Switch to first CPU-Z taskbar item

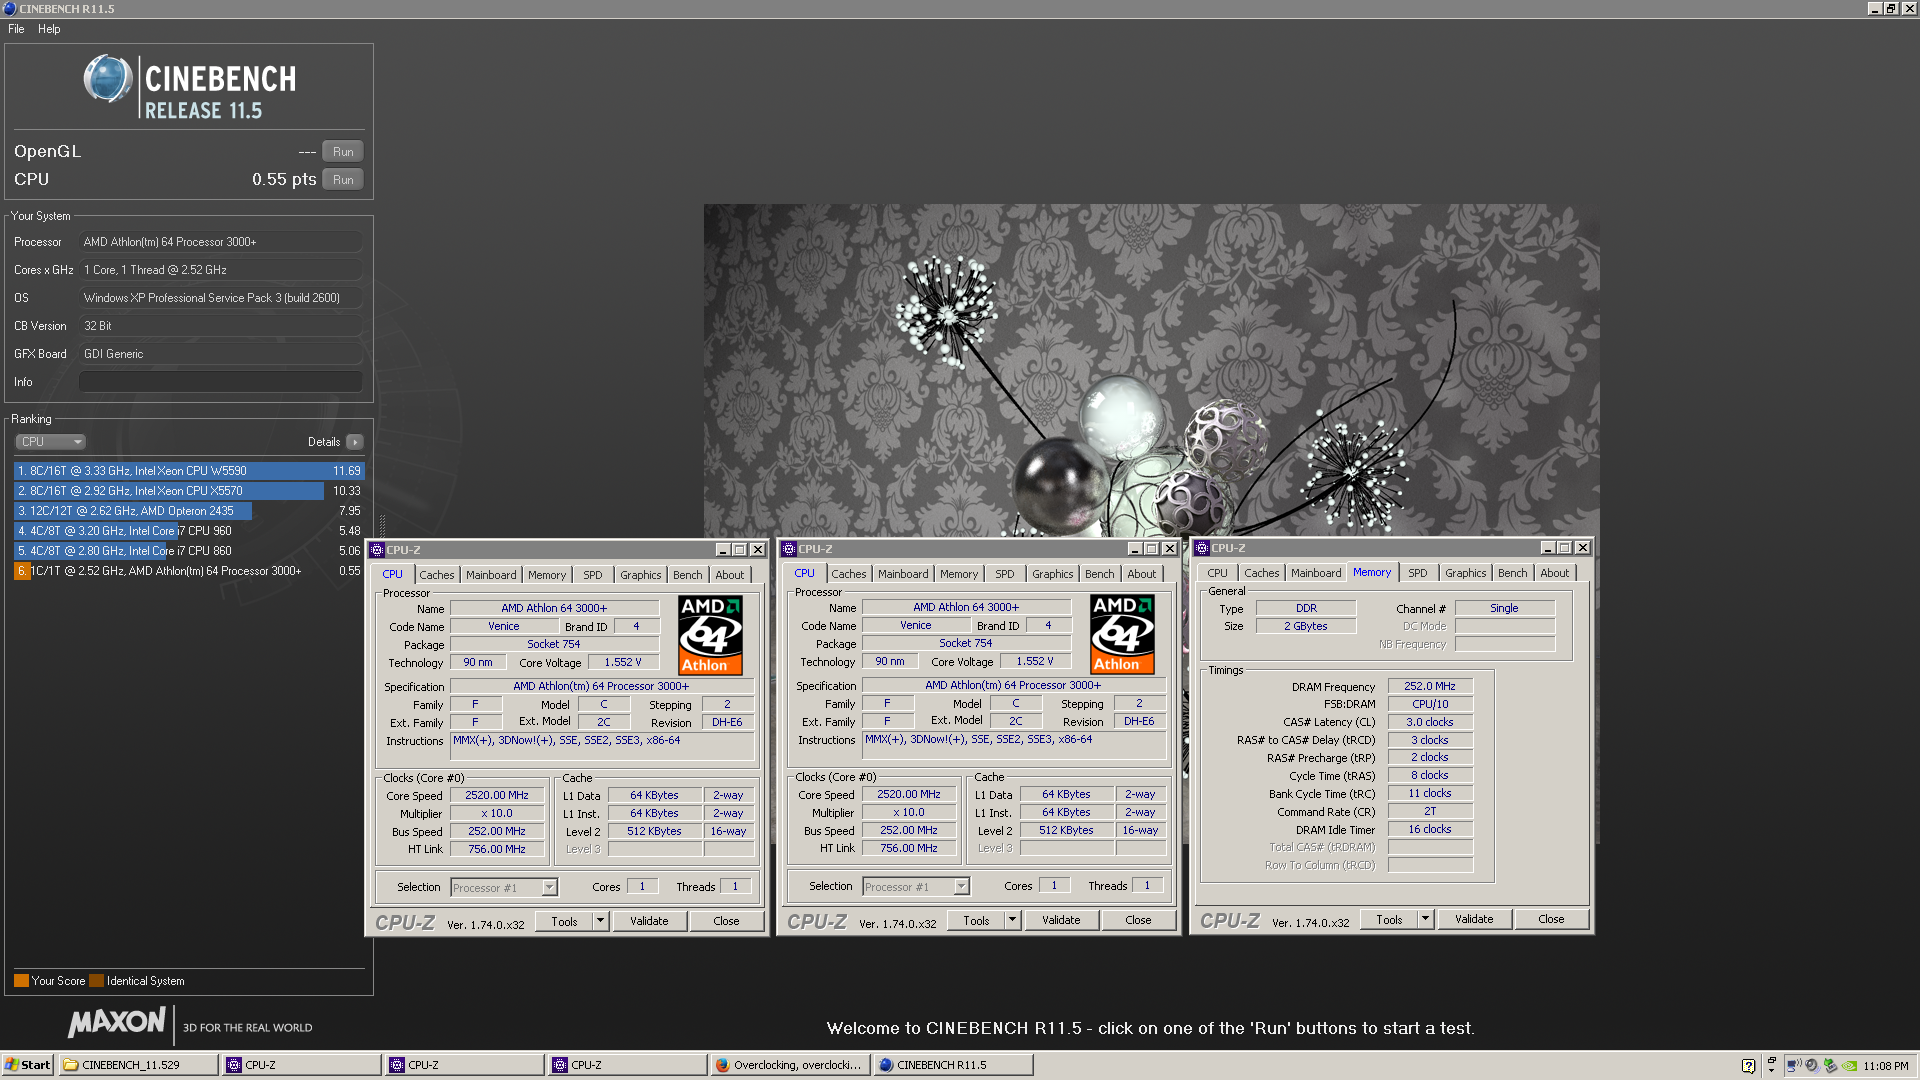point(302,1065)
